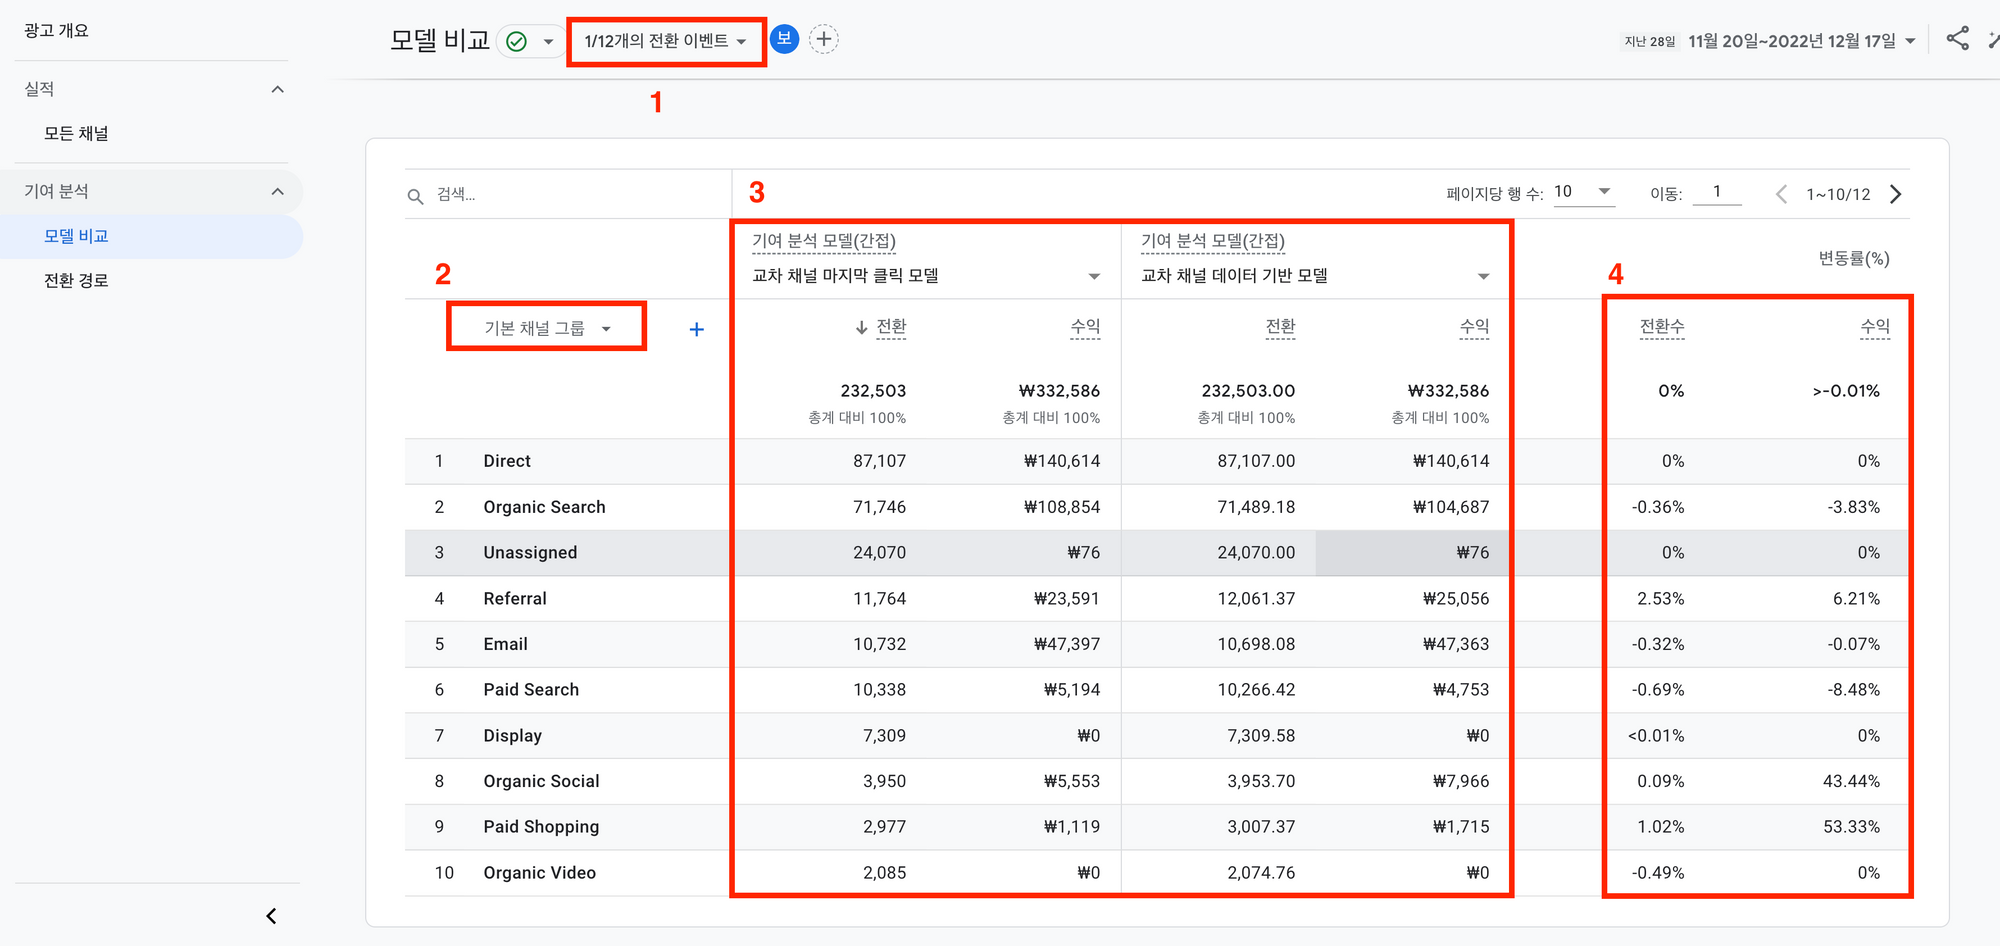Image resolution: width=2000 pixels, height=946 pixels.
Task: Click the Organic Search row label
Action: (544, 507)
